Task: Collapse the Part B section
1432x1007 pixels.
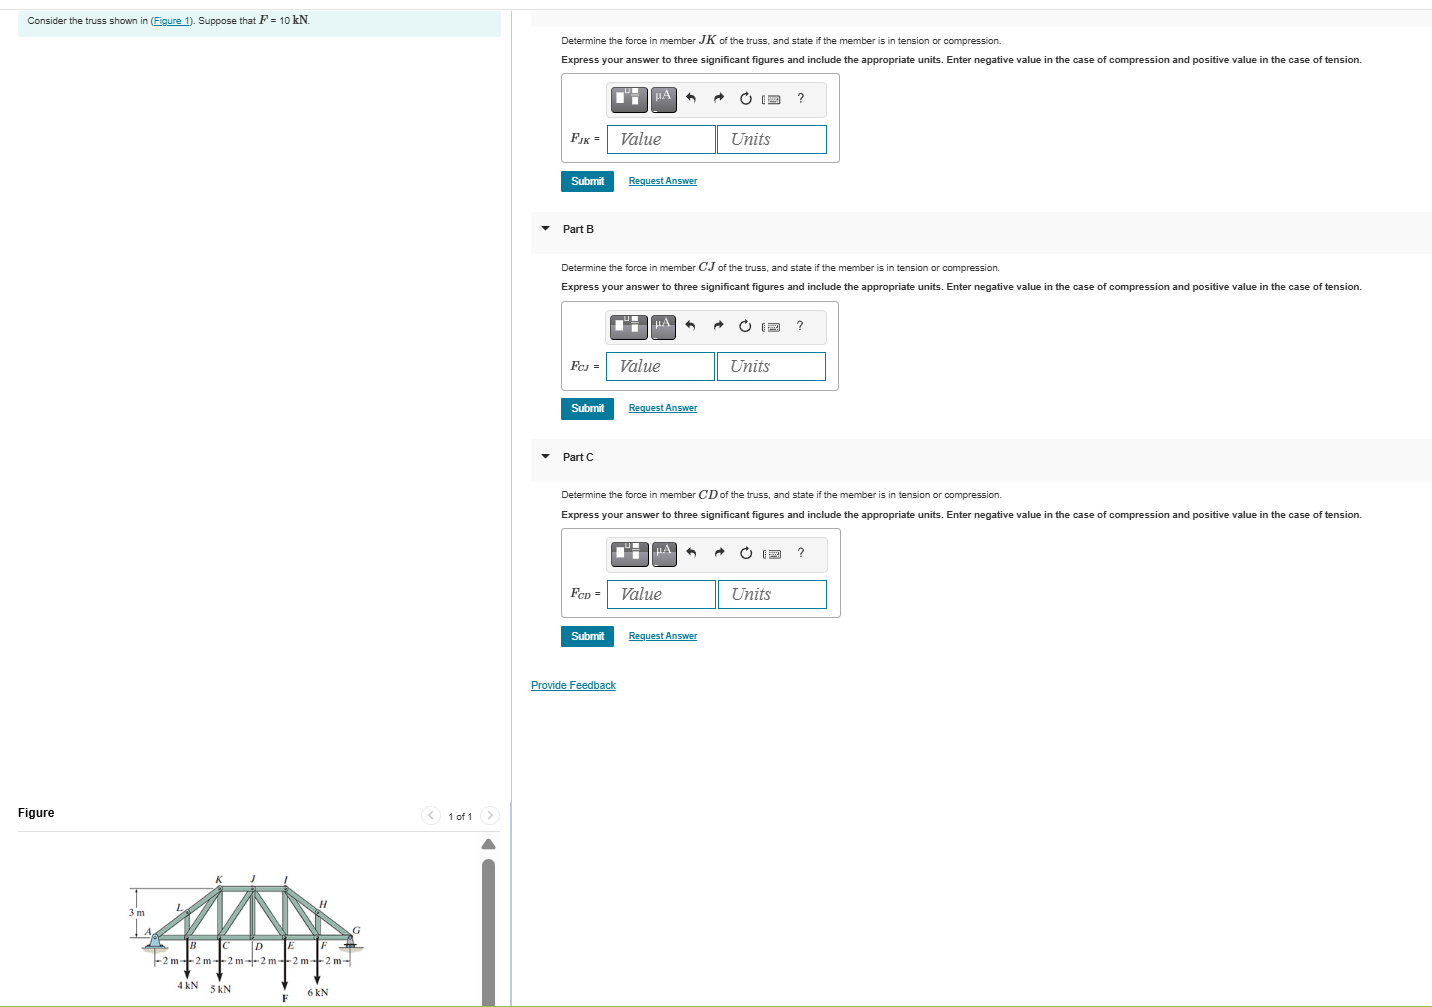Action: (545, 229)
